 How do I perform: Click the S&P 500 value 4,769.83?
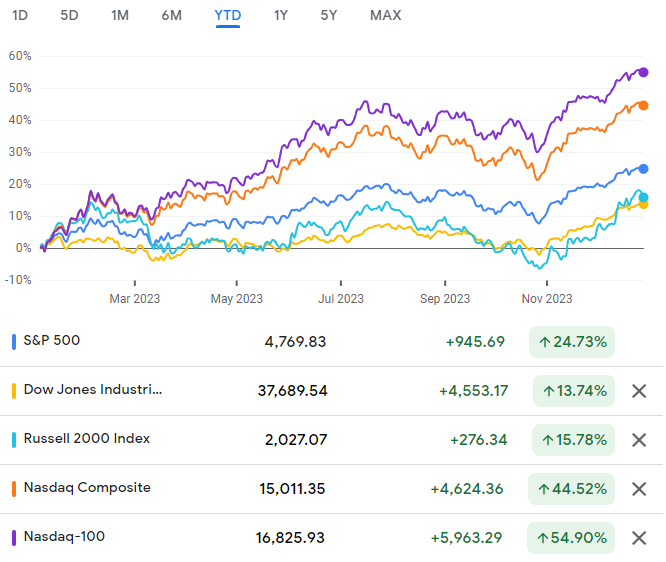coord(295,342)
